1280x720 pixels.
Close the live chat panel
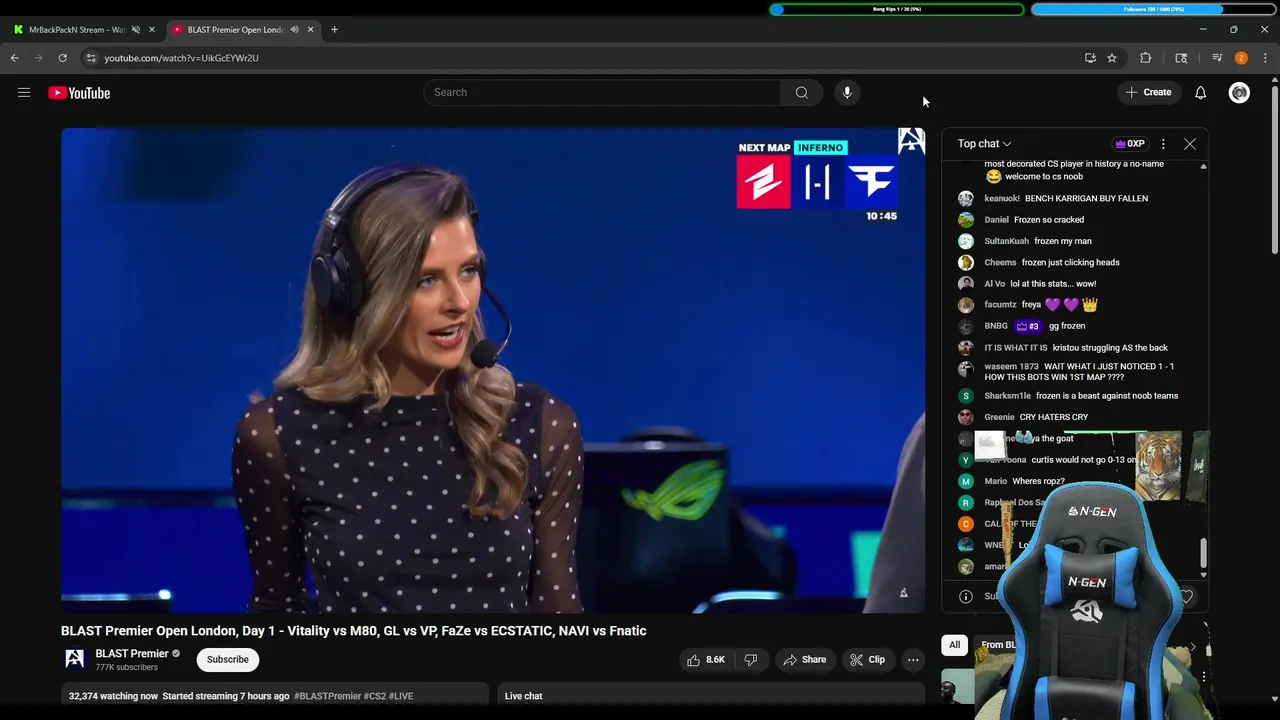[1190, 144]
